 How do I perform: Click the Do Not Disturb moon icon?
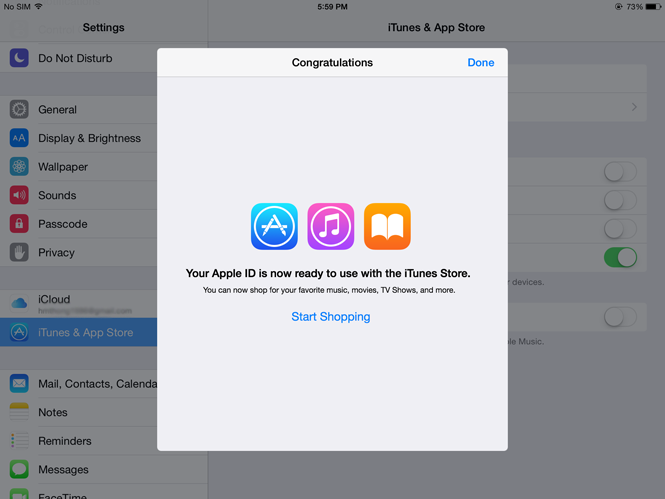(x=19, y=58)
